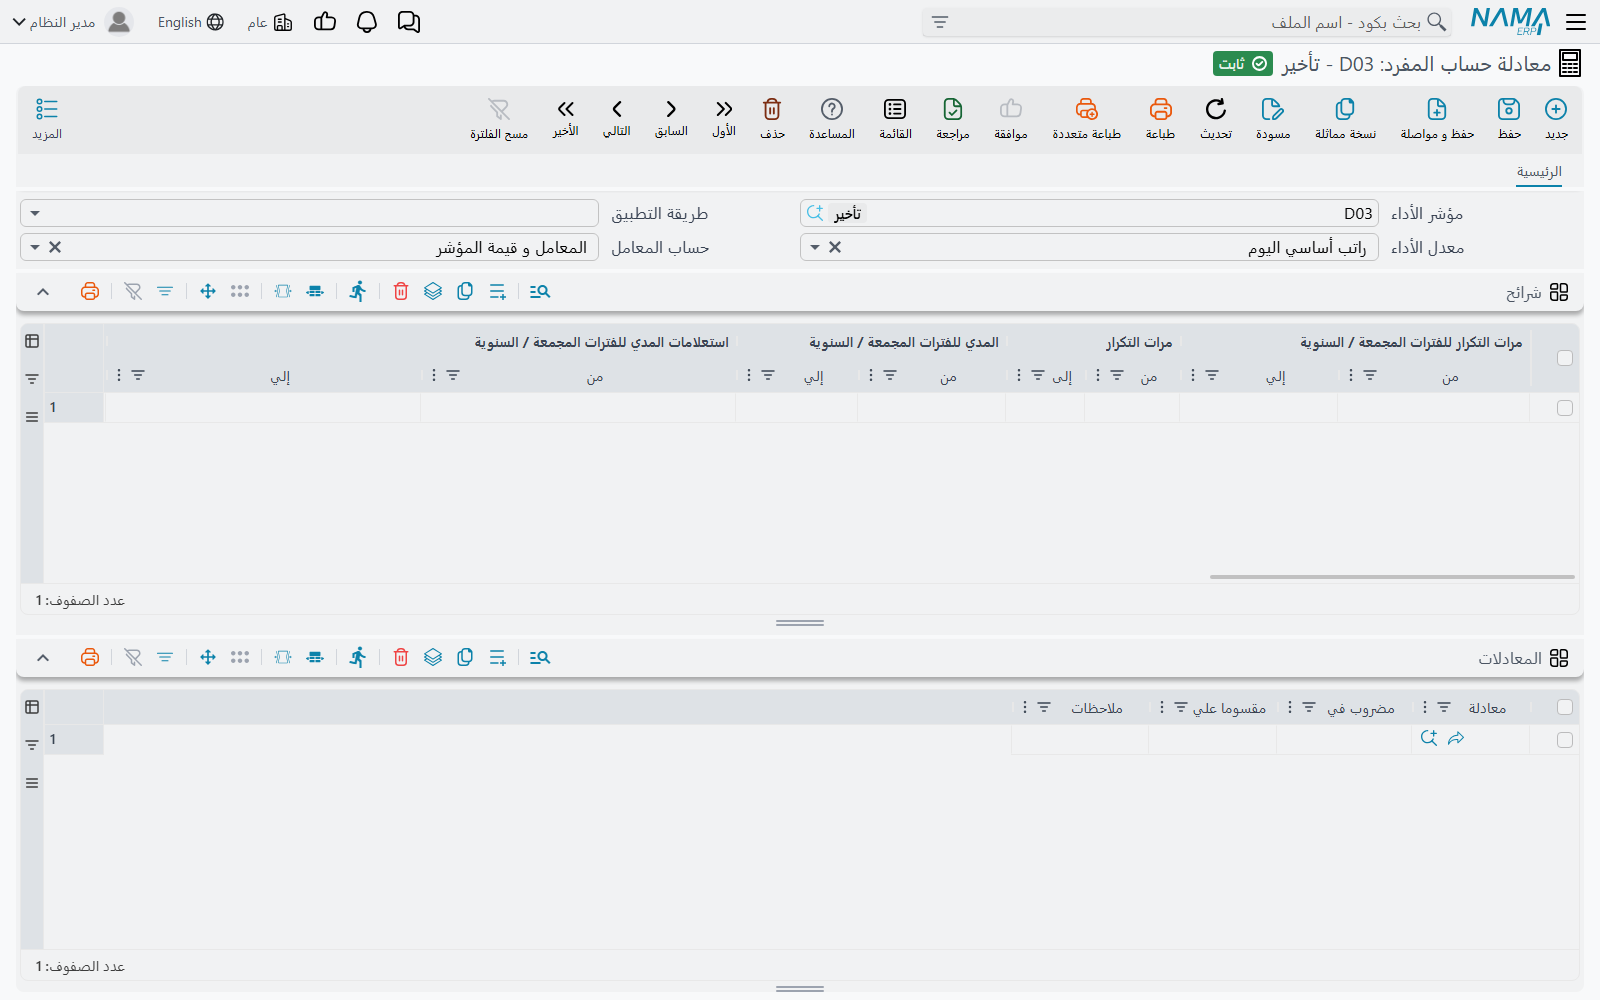1600x1000 pixels.
Task: Click delete row icon in slices toolbar
Action: (401, 291)
